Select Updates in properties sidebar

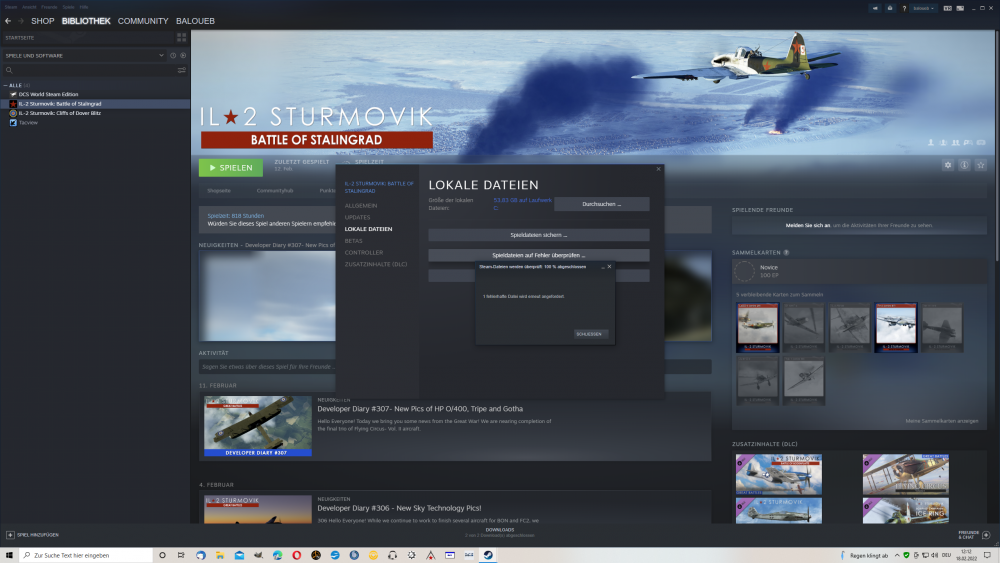(x=357, y=217)
